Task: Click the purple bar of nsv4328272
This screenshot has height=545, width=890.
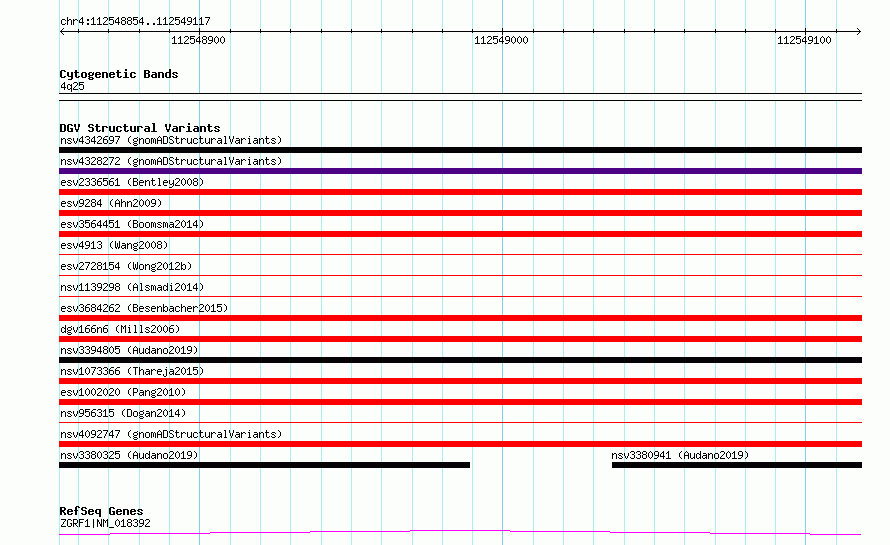Action: pos(460,171)
